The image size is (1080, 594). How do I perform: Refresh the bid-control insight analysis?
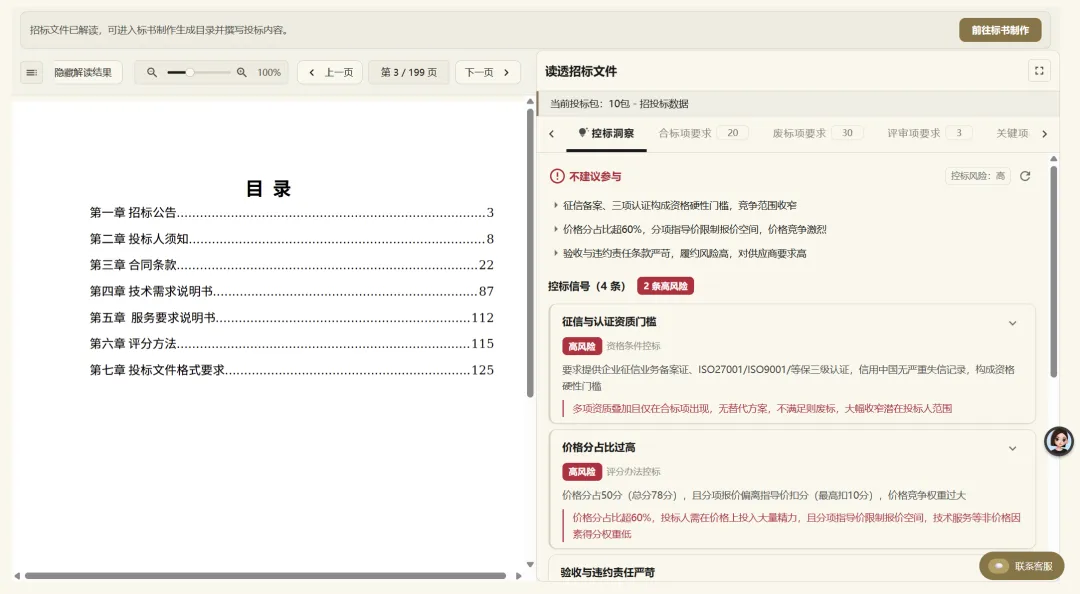tap(1025, 176)
